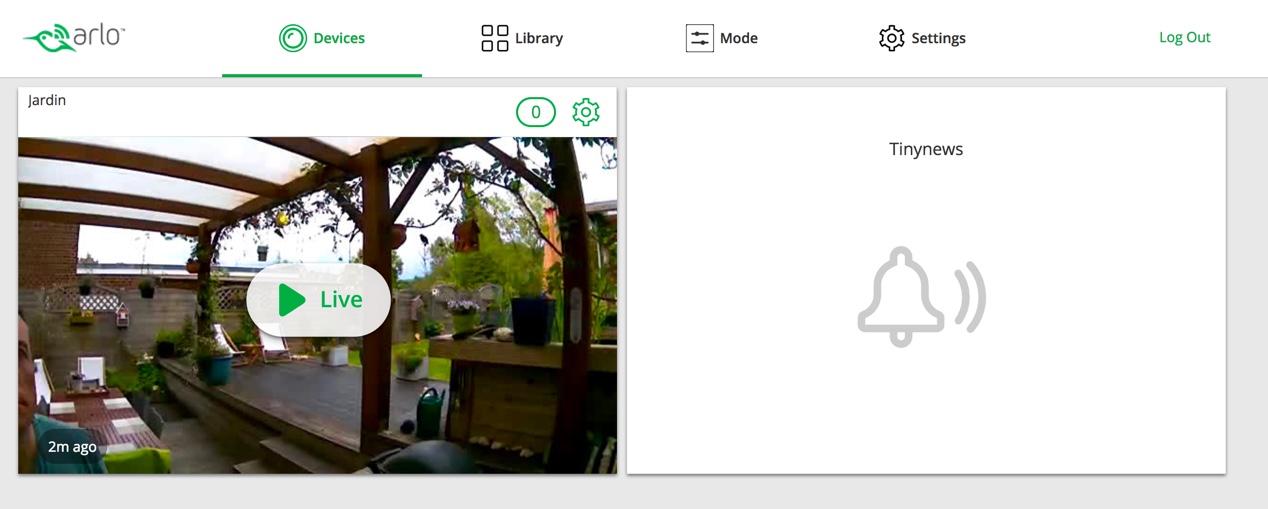
Task: Log out using the Log Out link
Action: [x=1184, y=37]
